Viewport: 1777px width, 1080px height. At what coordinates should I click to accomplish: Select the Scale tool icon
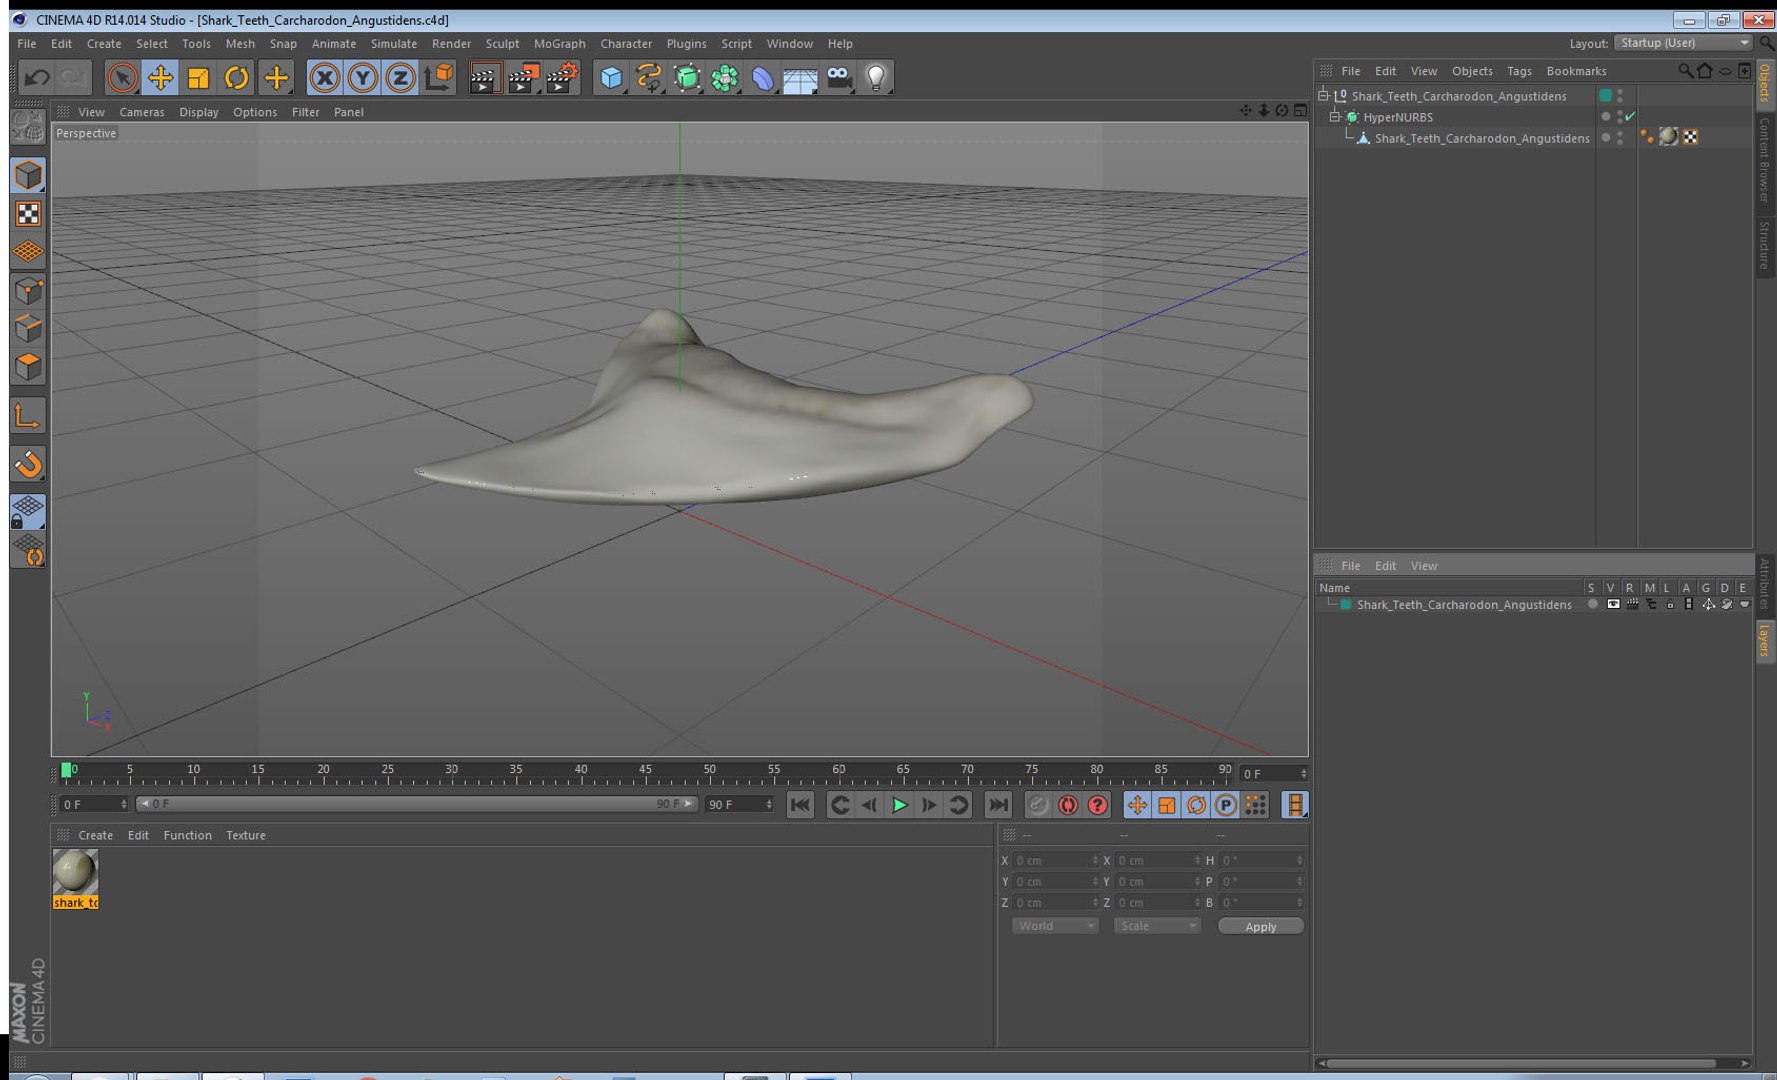point(198,77)
